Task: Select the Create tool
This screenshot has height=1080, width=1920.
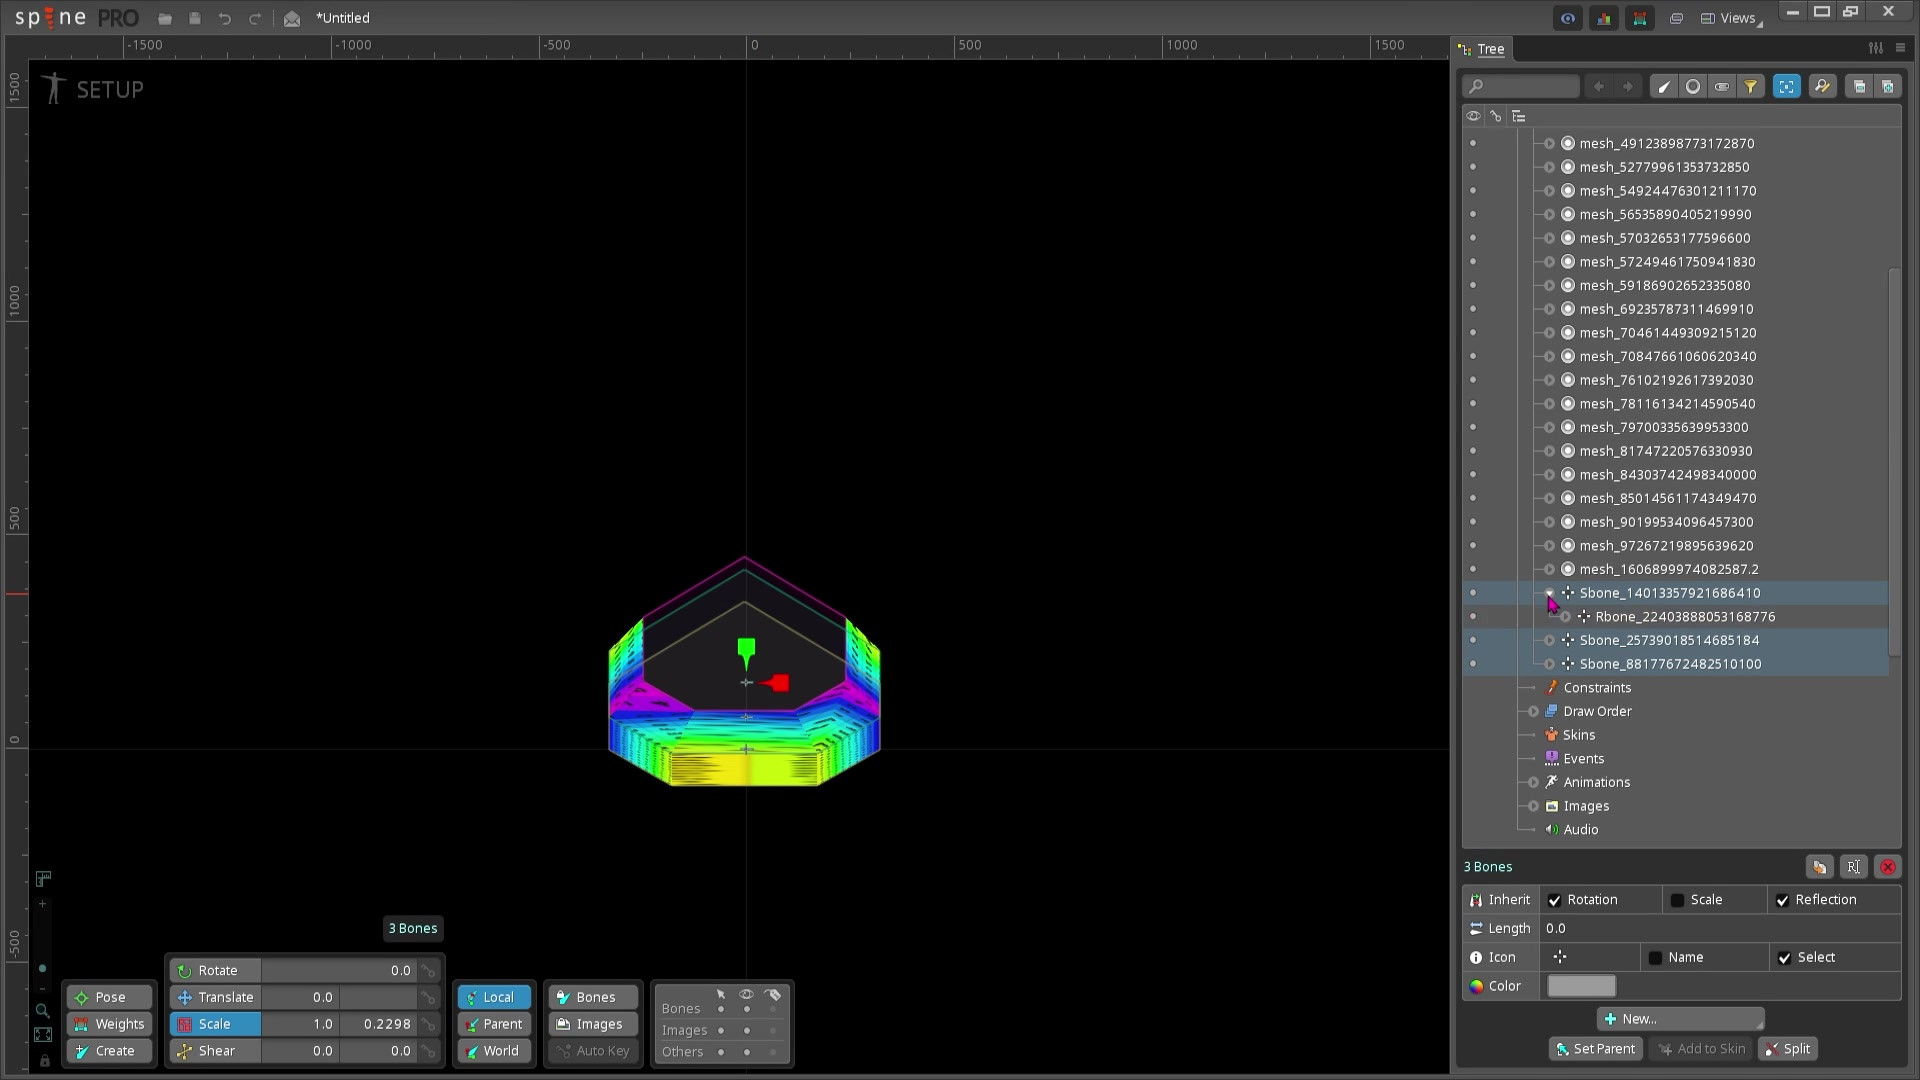Action: pyautogui.click(x=110, y=1051)
